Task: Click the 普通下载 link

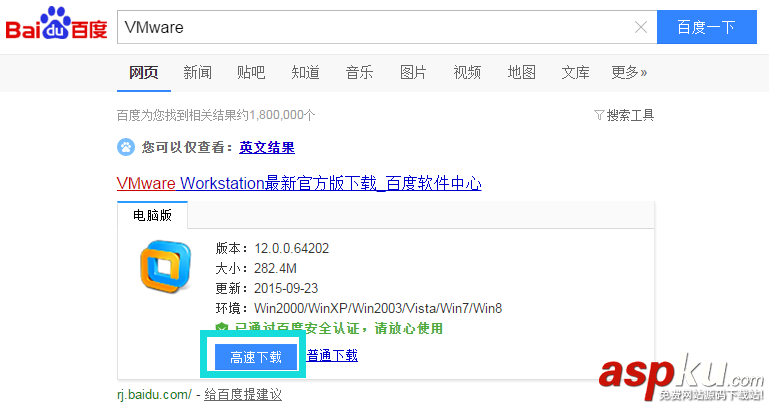Action: click(x=333, y=355)
